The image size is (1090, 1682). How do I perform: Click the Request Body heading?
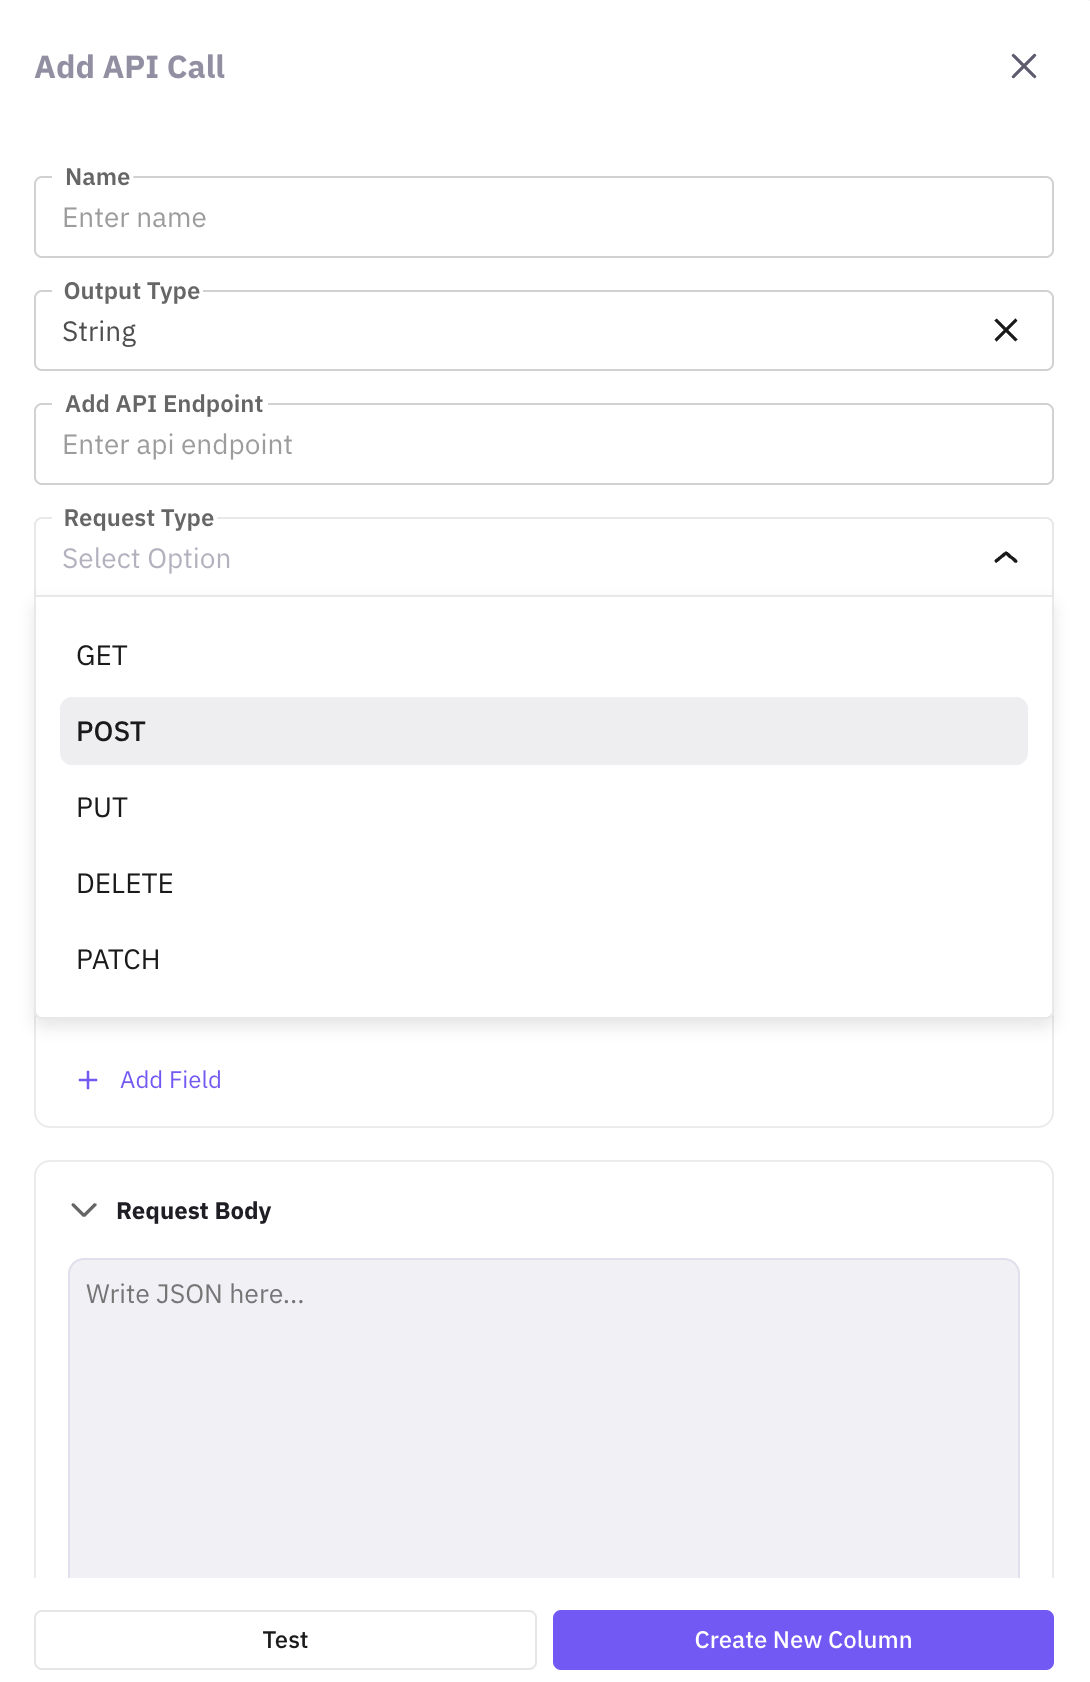click(194, 1211)
